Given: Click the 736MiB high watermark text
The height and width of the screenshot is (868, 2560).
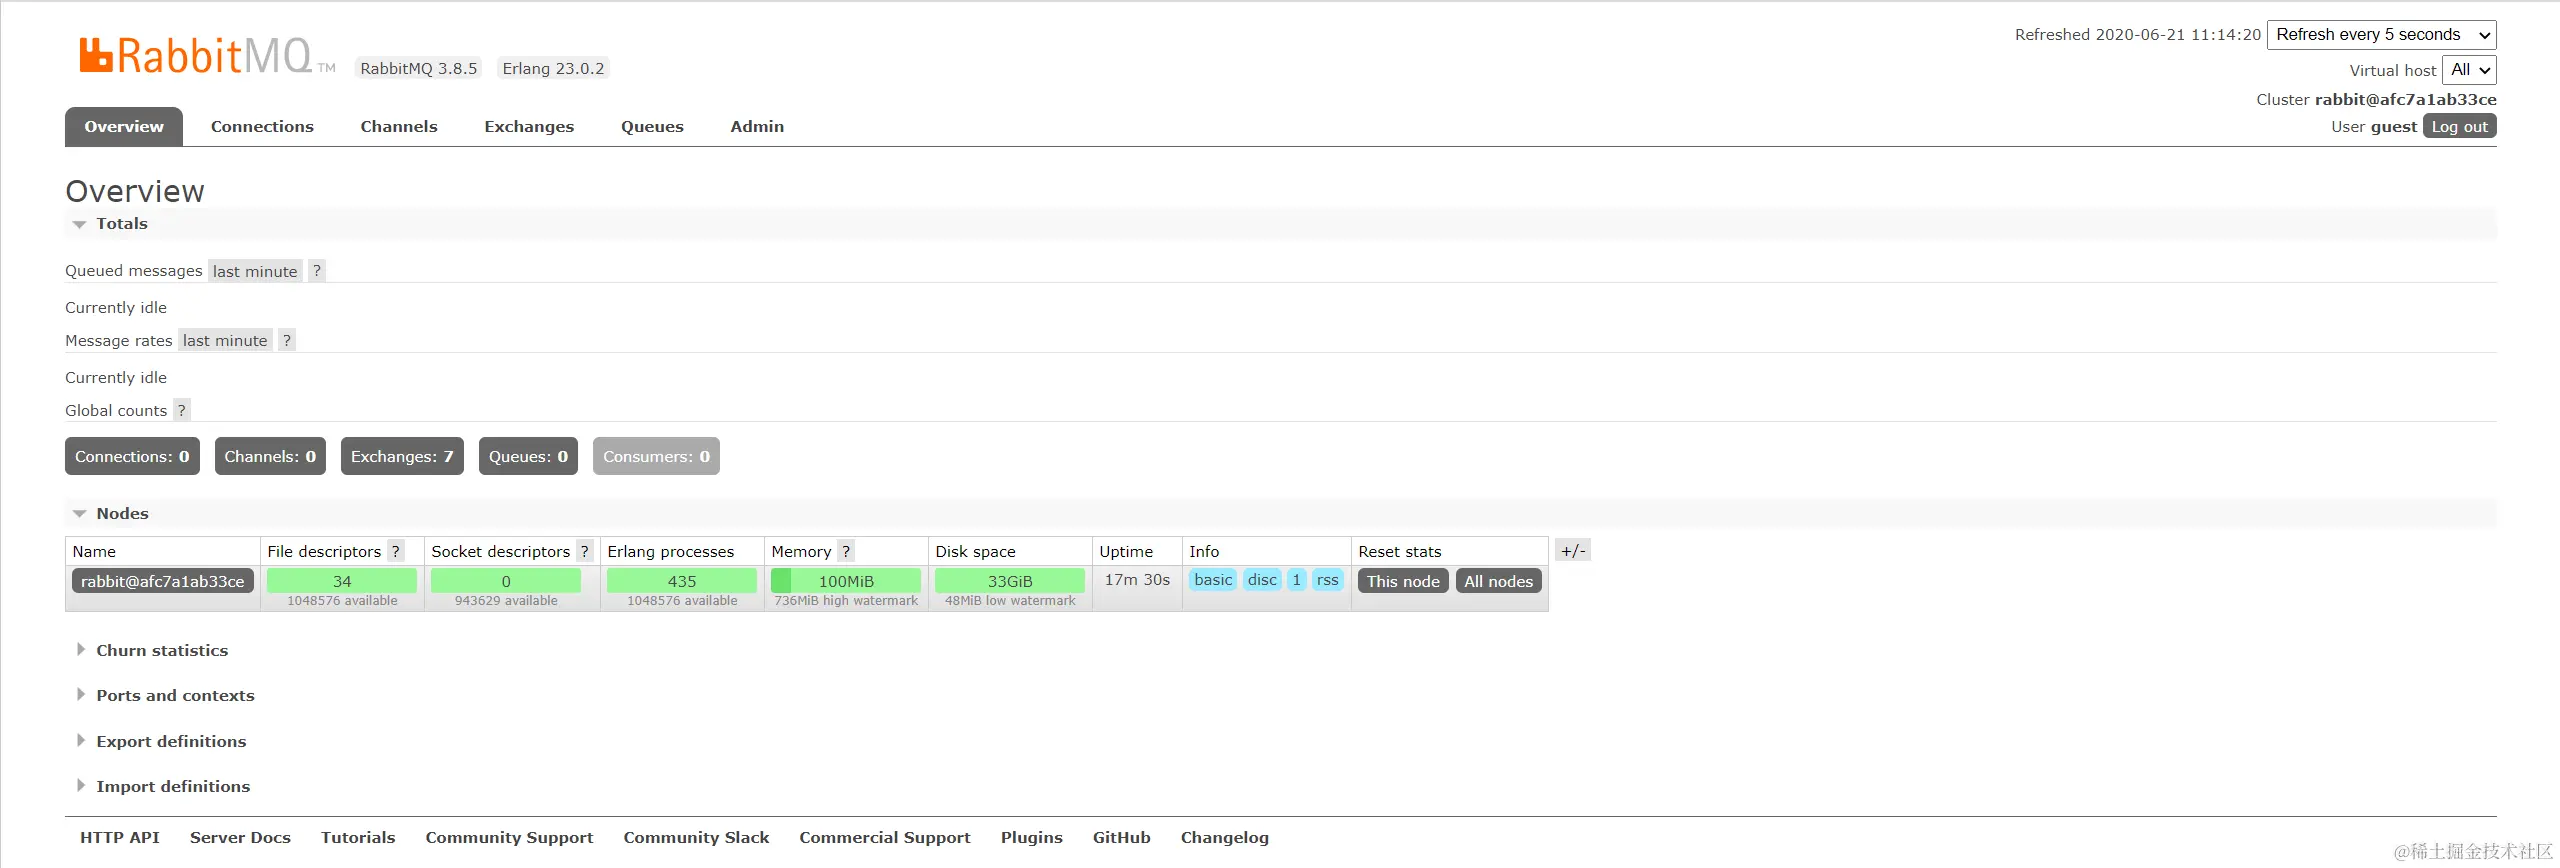Looking at the screenshot, I should (x=846, y=601).
